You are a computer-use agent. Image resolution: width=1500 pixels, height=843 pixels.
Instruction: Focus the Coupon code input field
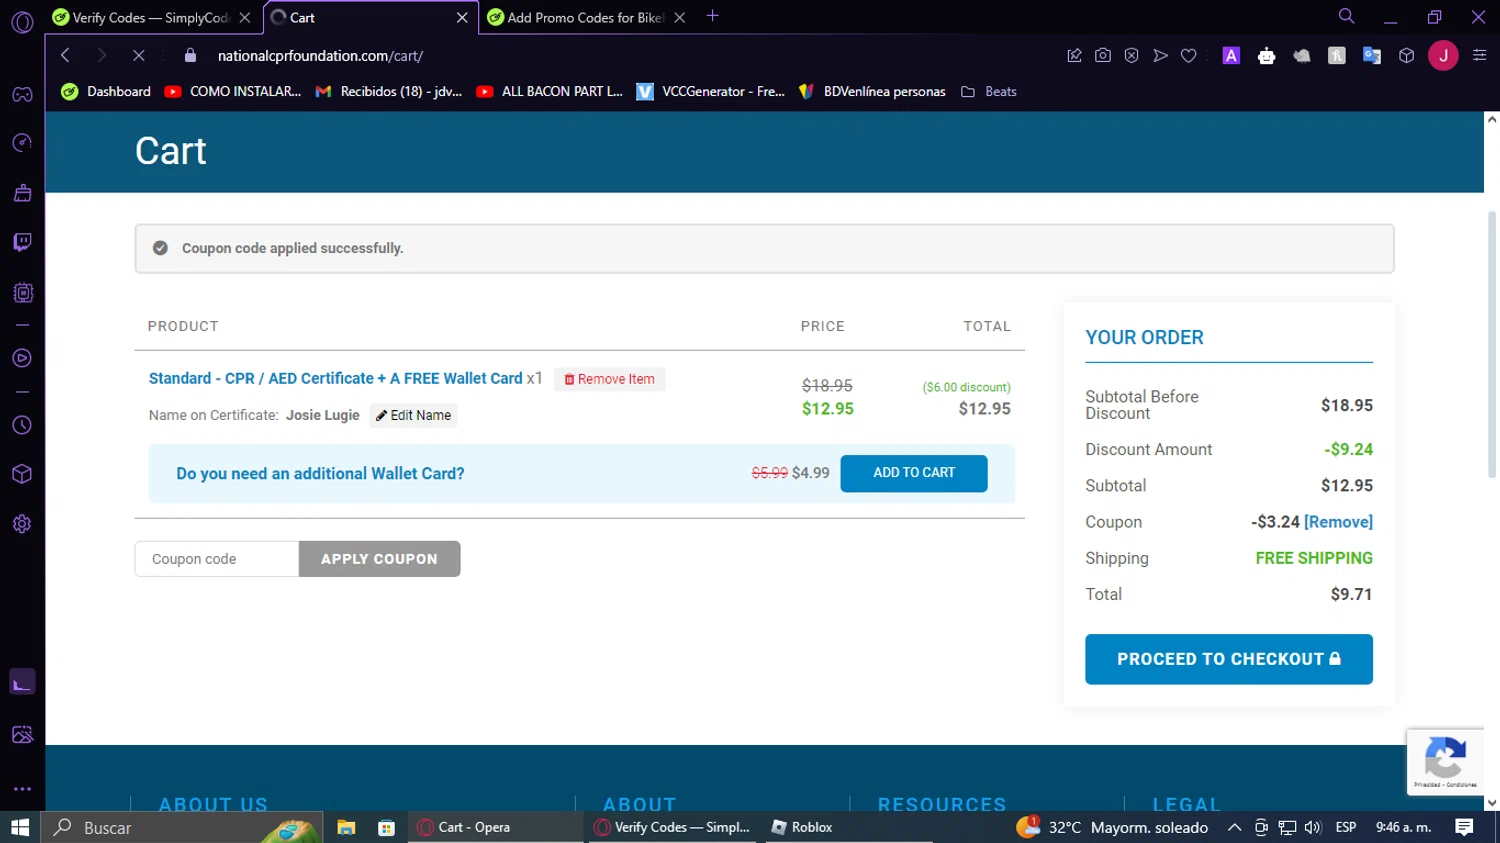[x=217, y=559]
